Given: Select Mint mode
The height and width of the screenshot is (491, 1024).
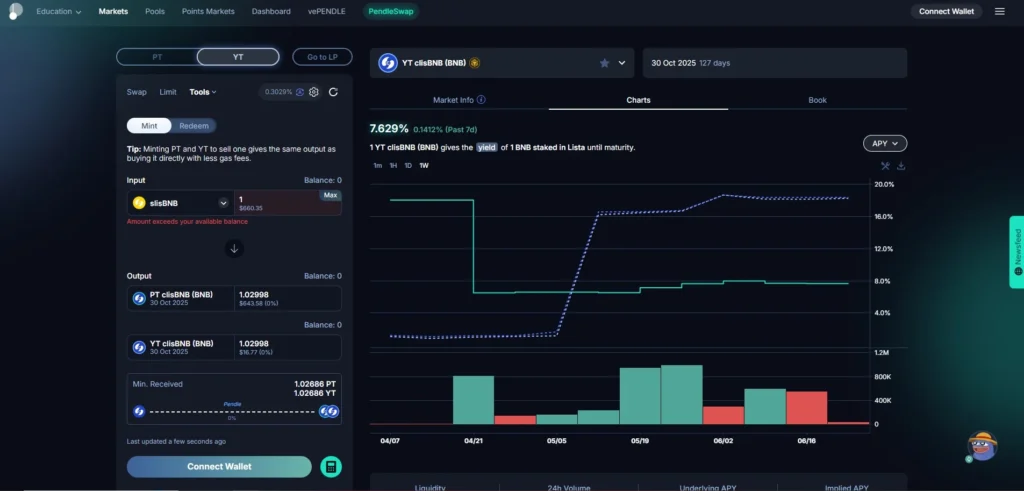Looking at the screenshot, I should (149, 125).
